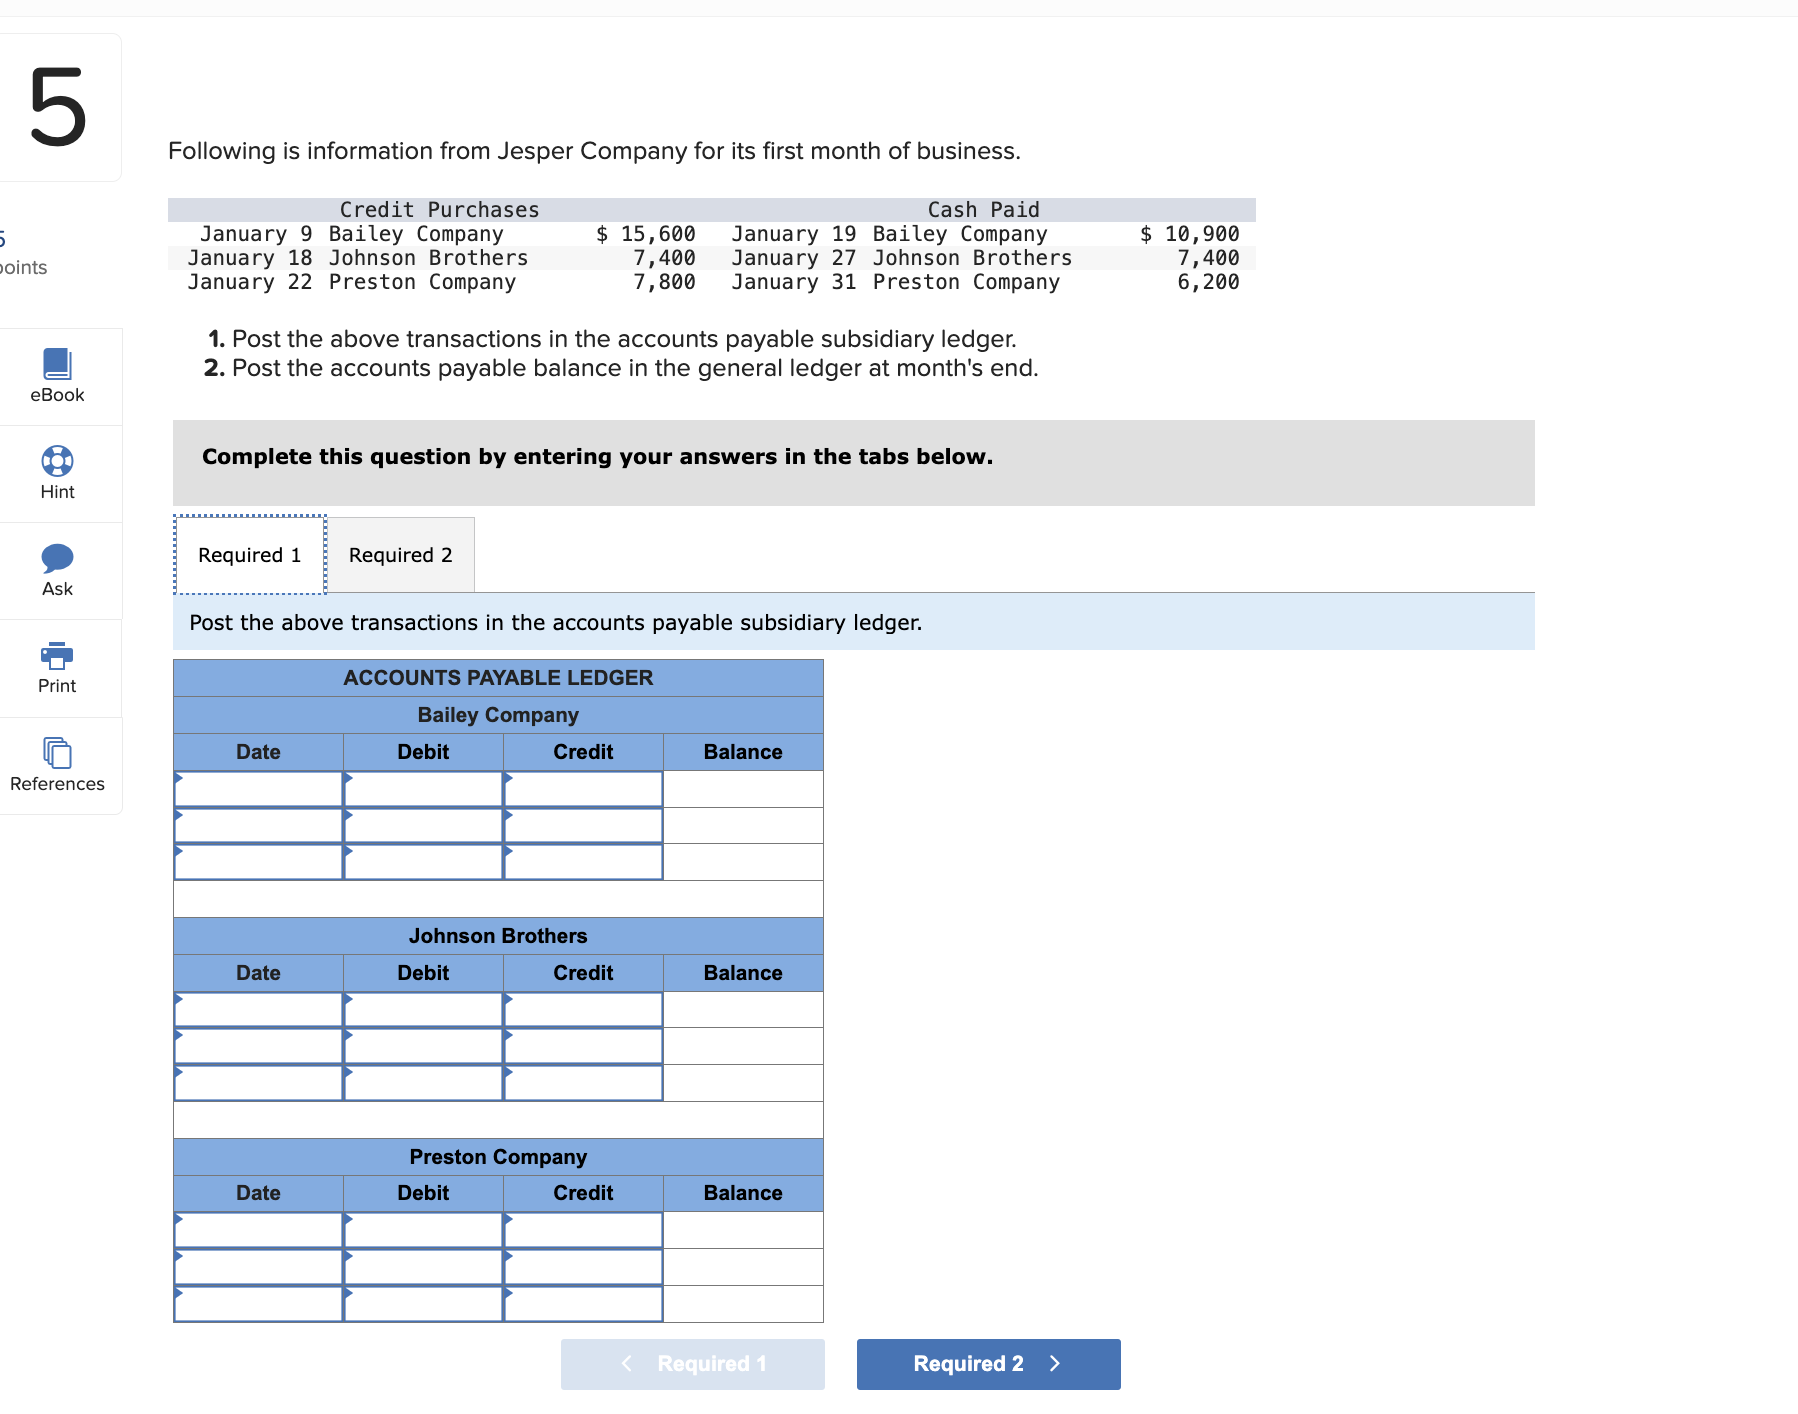Click the first Balance cell under Preston Company
The image size is (1798, 1414).
click(x=742, y=1229)
